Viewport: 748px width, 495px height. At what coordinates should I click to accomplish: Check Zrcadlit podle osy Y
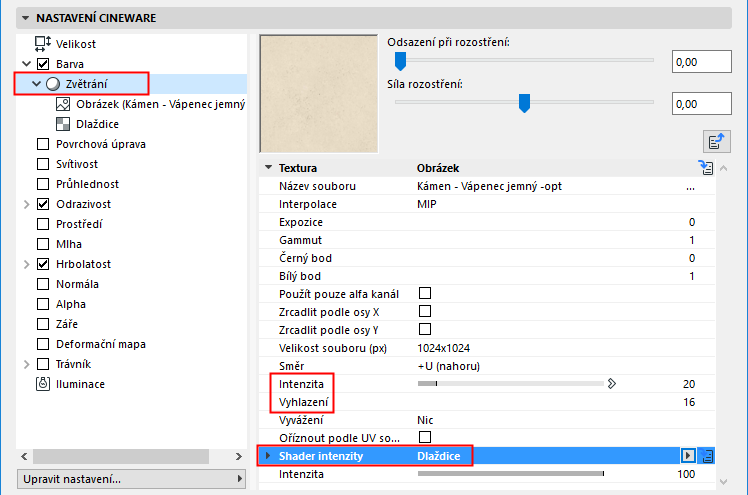(425, 329)
